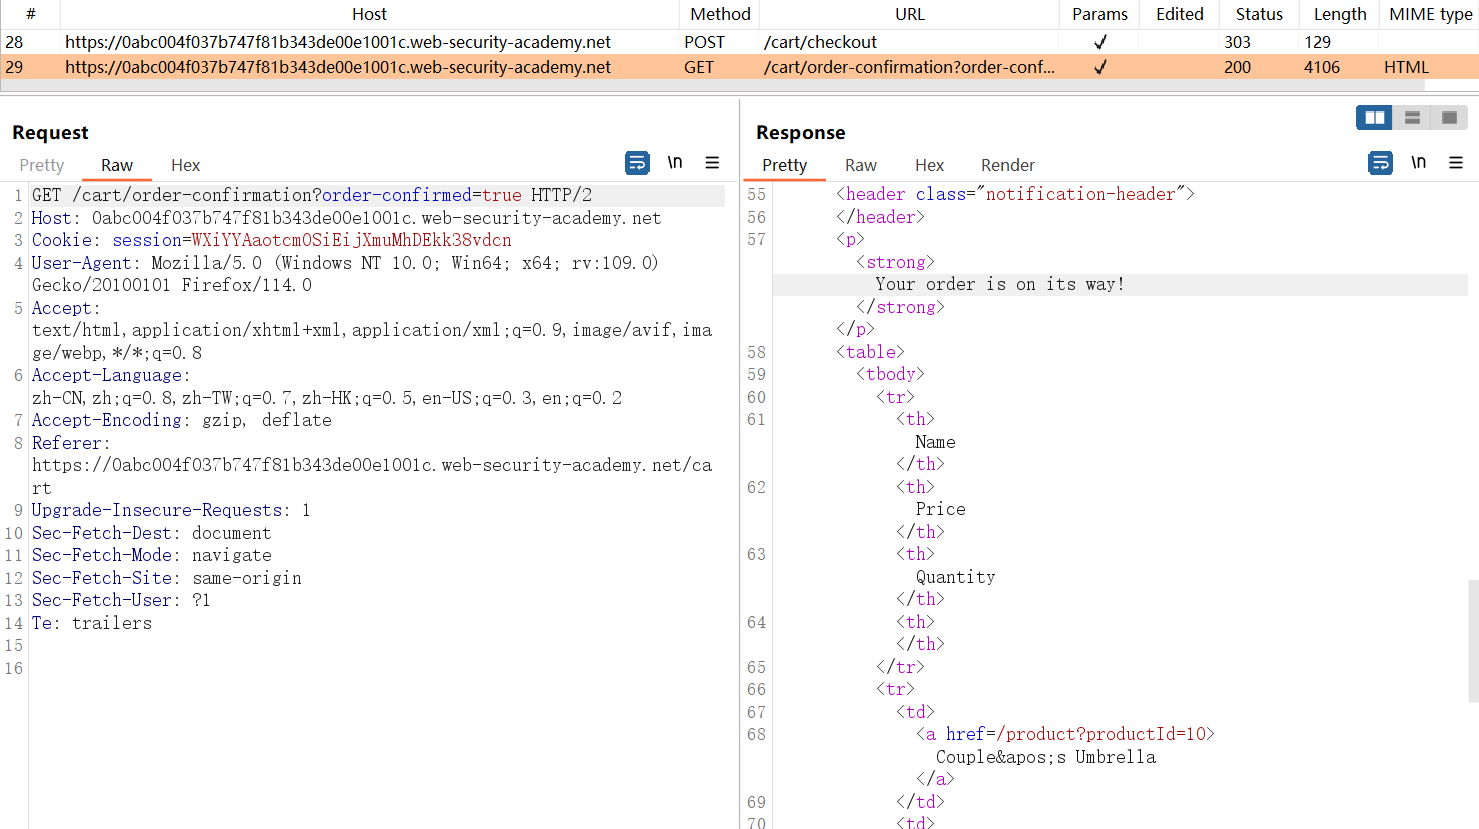Open the Request Hex tab
The image size is (1479, 829).
[x=185, y=165]
